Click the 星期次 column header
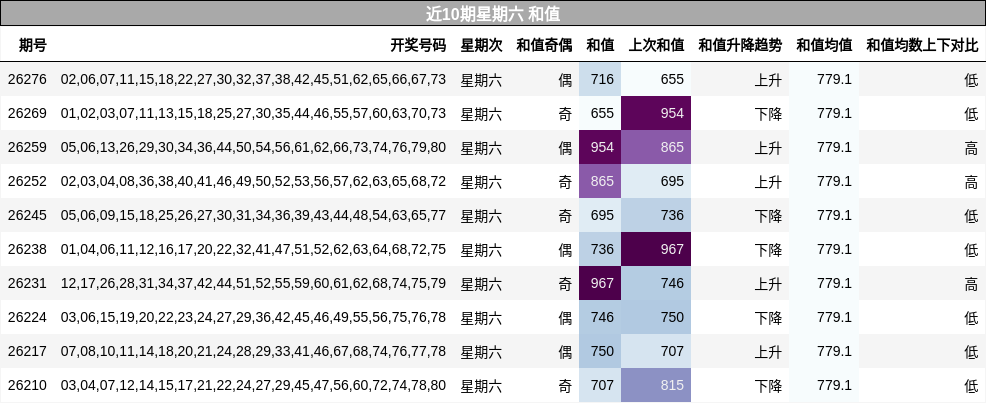The width and height of the screenshot is (986, 403). (x=482, y=45)
